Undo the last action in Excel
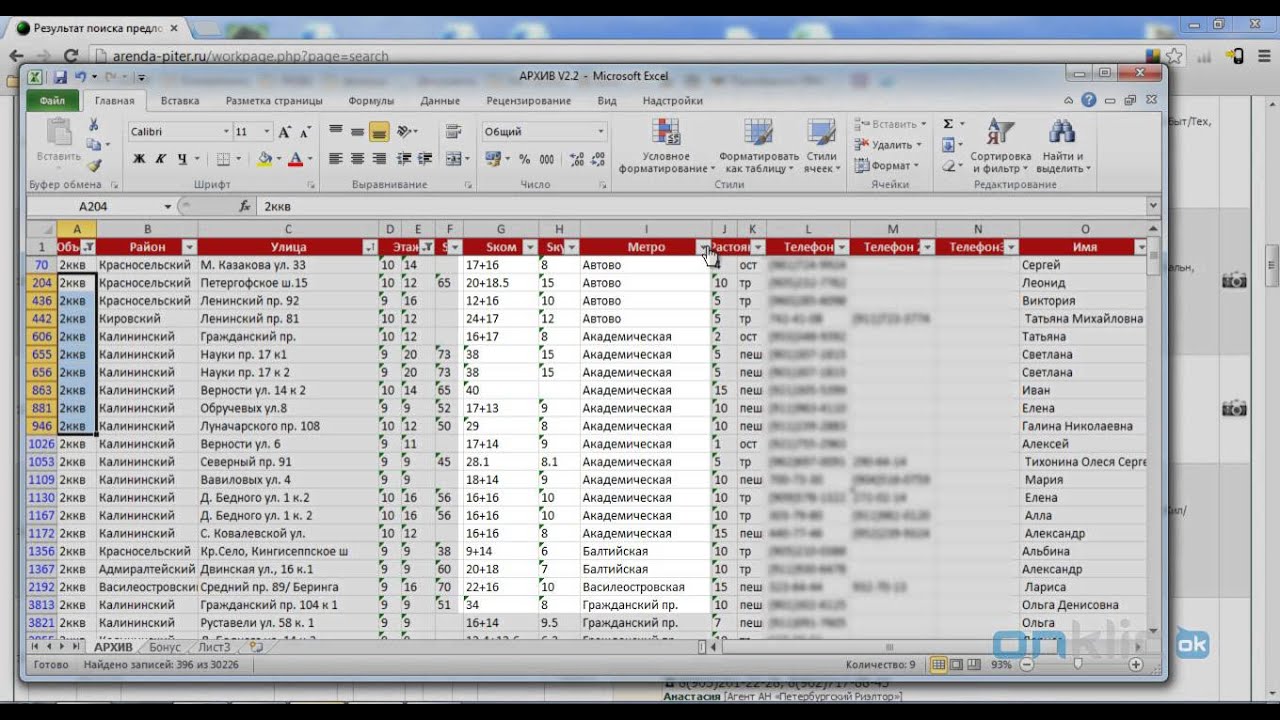The width and height of the screenshot is (1280, 720). 80,77
